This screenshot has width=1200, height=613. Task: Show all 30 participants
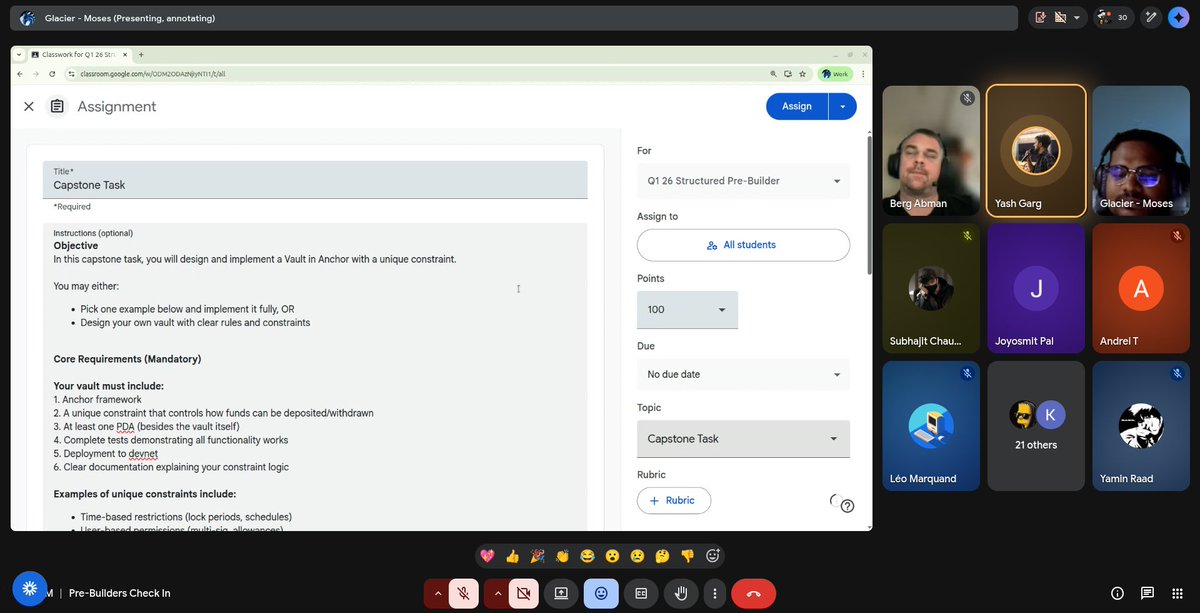1112,17
